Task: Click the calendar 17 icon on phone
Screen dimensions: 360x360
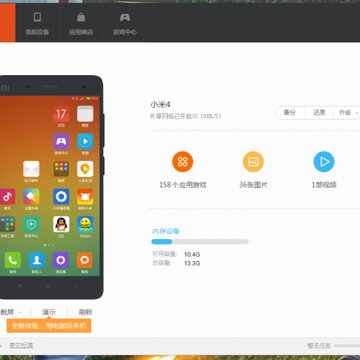Action: coord(61,114)
